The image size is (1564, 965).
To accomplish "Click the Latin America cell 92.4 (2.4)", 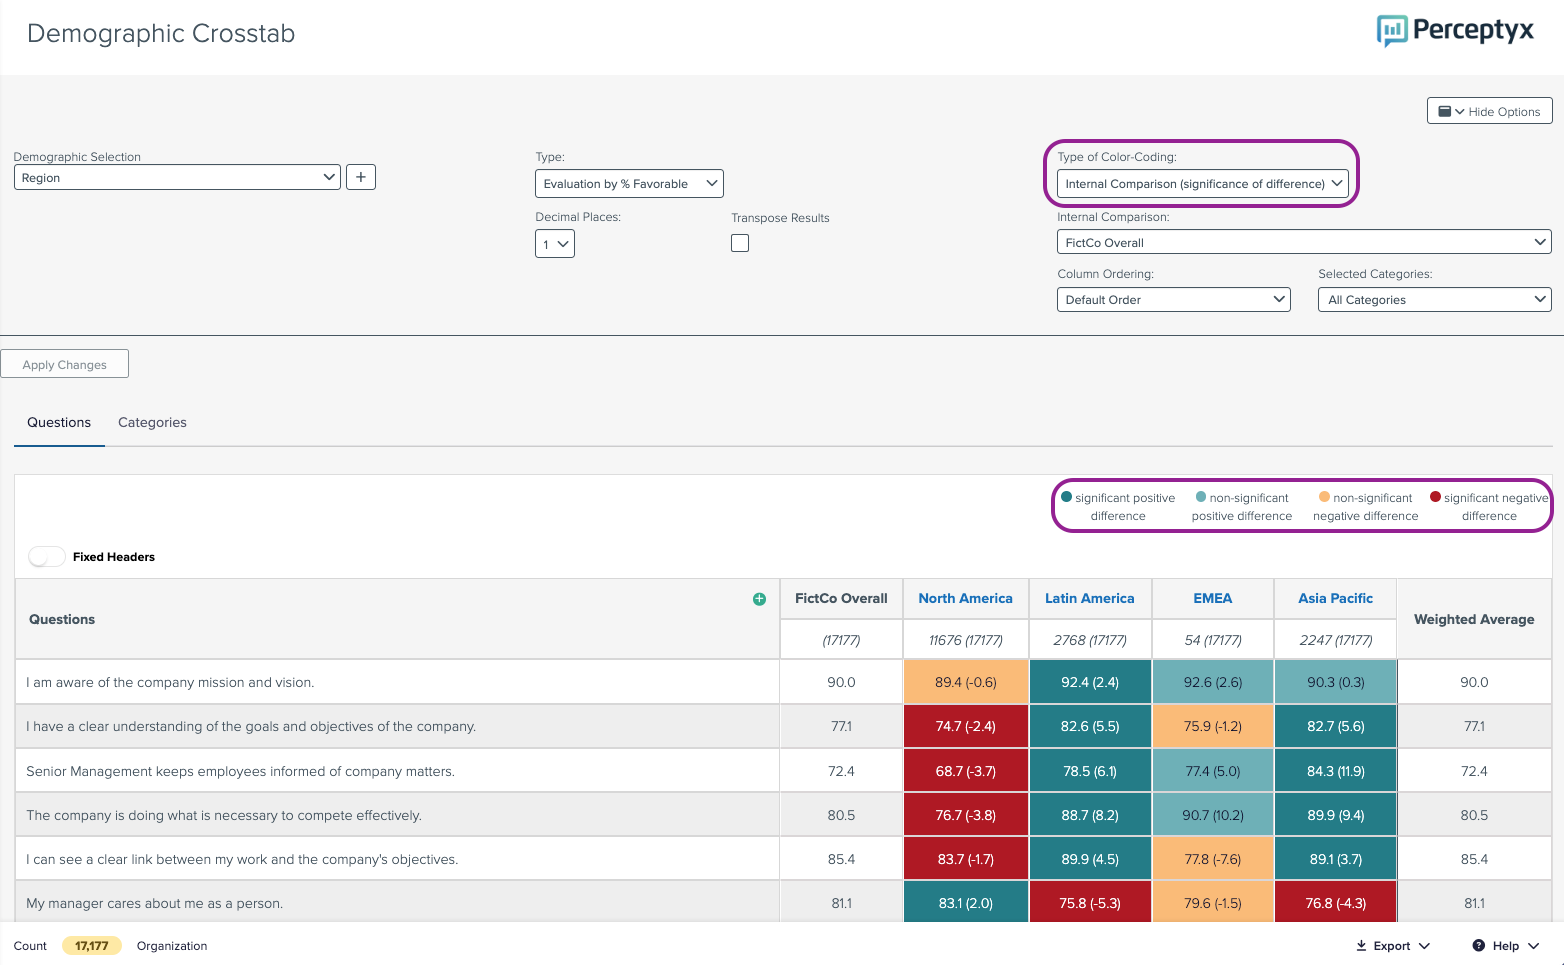I will click(1090, 682).
